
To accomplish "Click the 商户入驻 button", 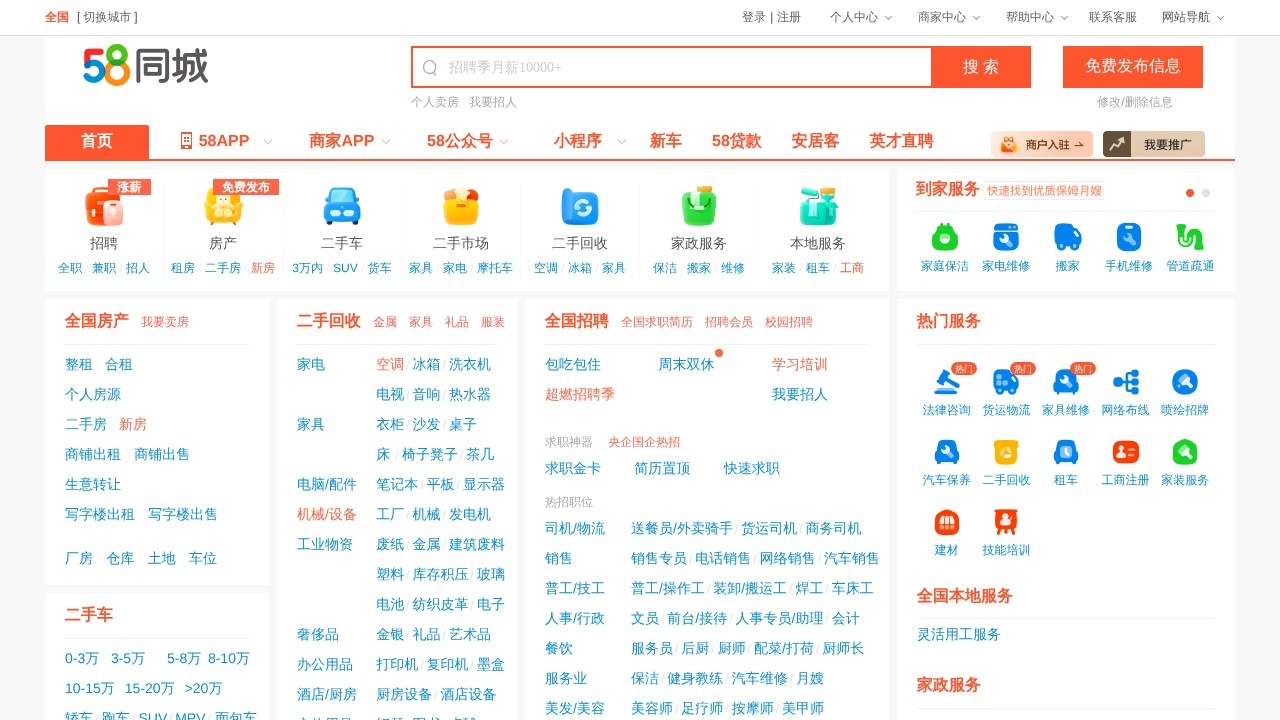I will pyautogui.click(x=1042, y=144).
